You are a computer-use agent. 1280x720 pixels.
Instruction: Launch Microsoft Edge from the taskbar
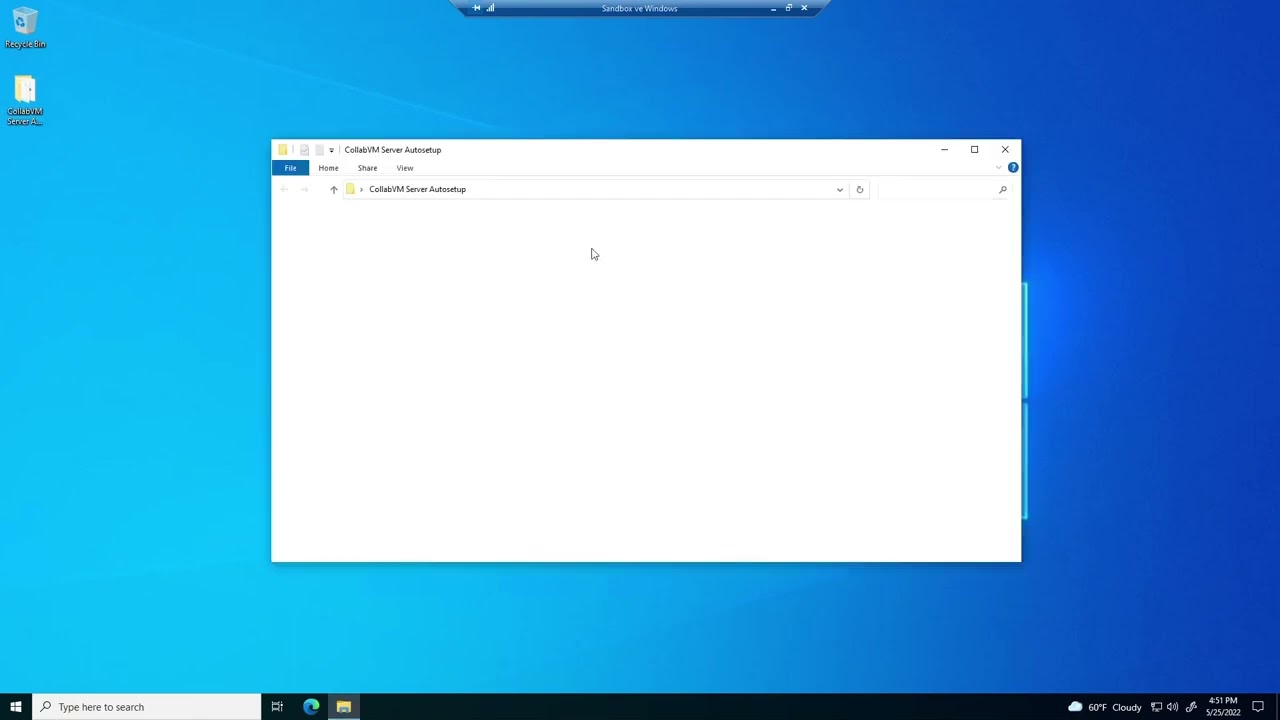coord(311,707)
